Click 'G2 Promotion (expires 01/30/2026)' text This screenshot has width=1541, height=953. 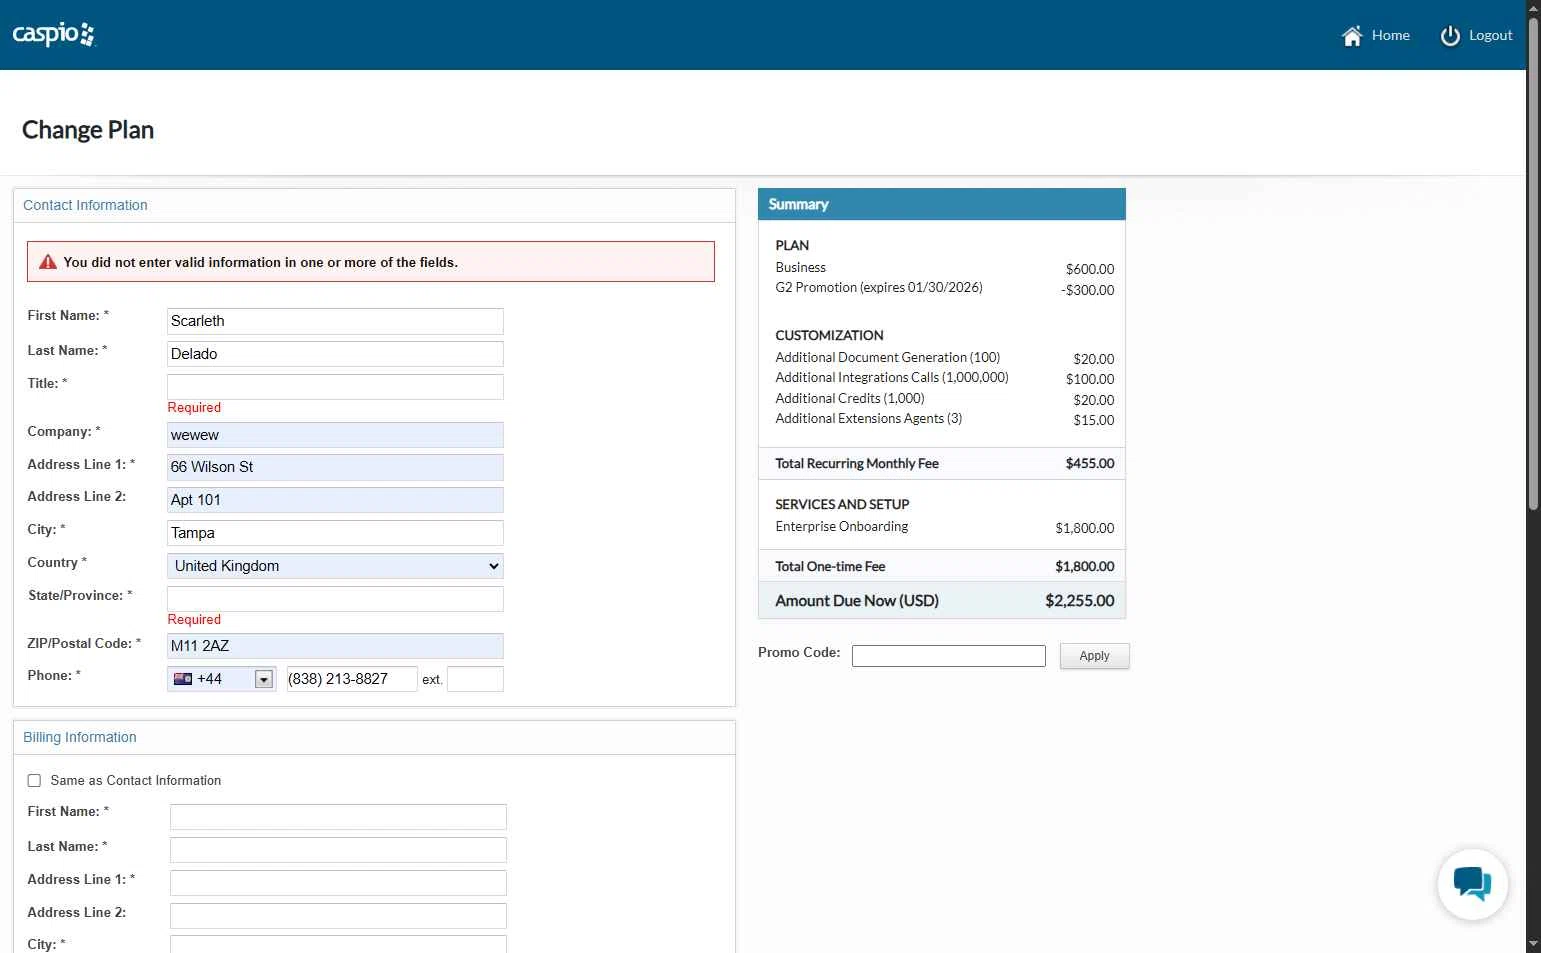(x=879, y=288)
